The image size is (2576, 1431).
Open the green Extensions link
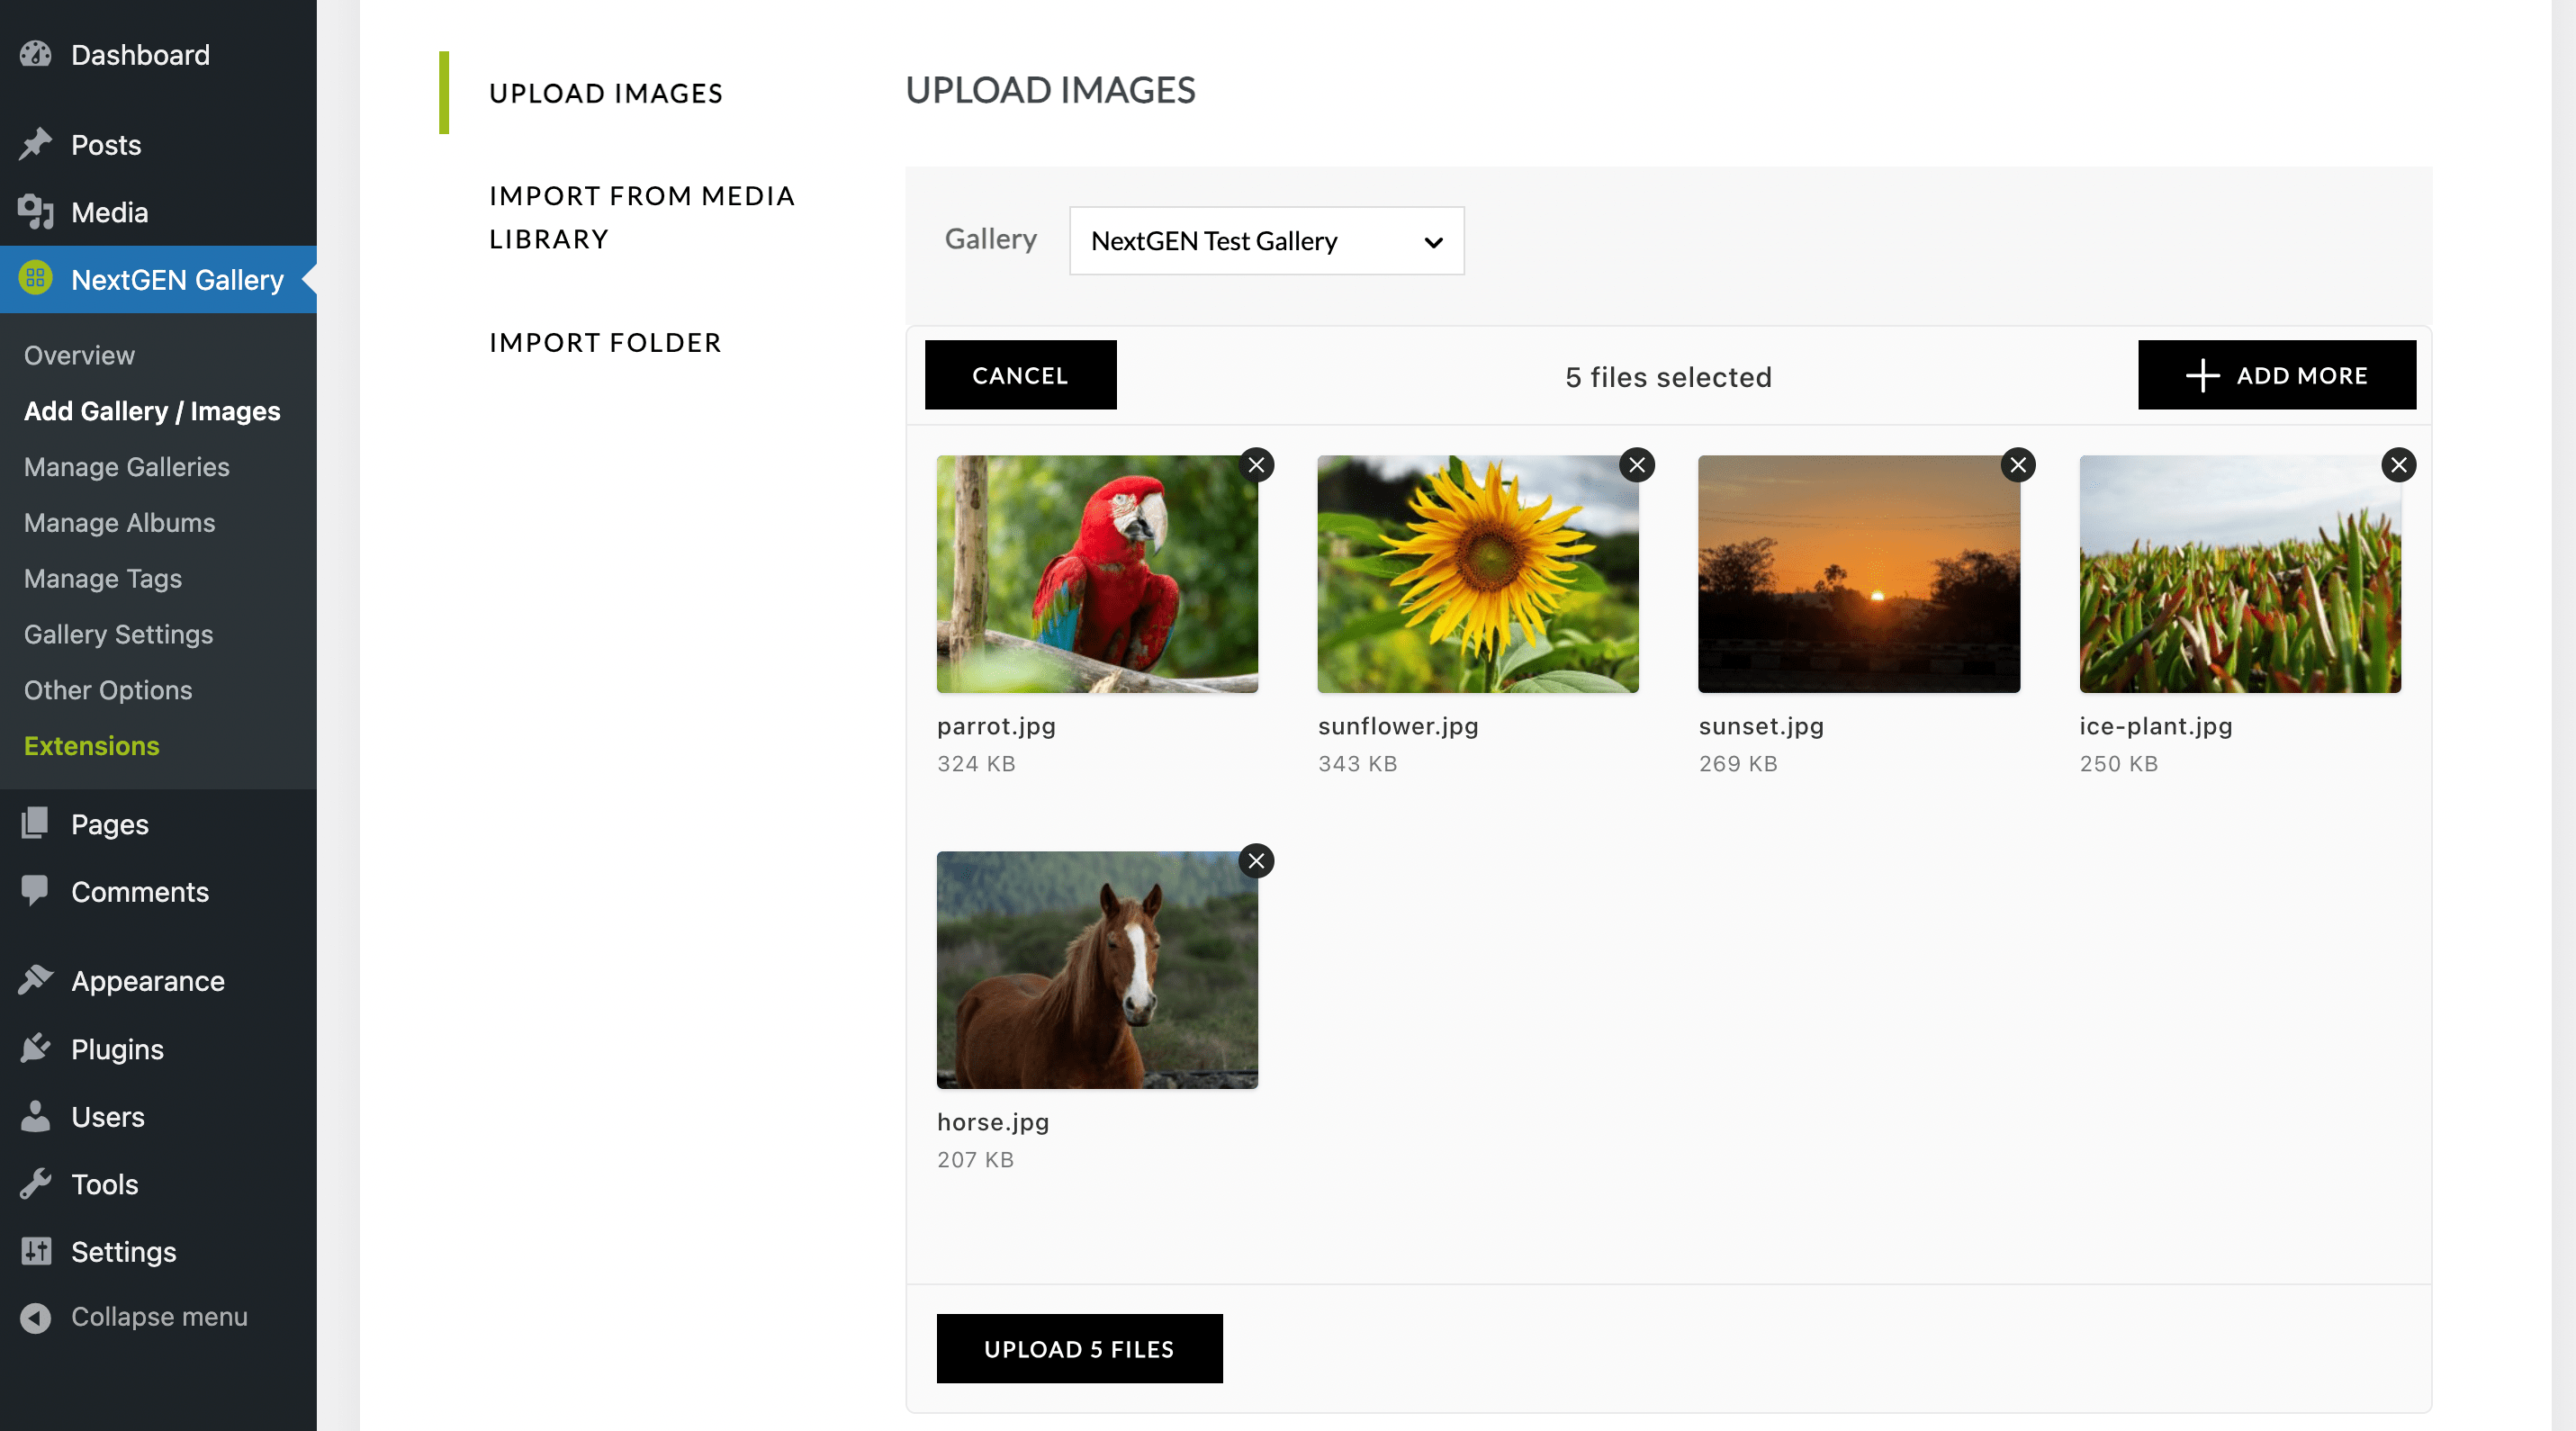(92, 746)
